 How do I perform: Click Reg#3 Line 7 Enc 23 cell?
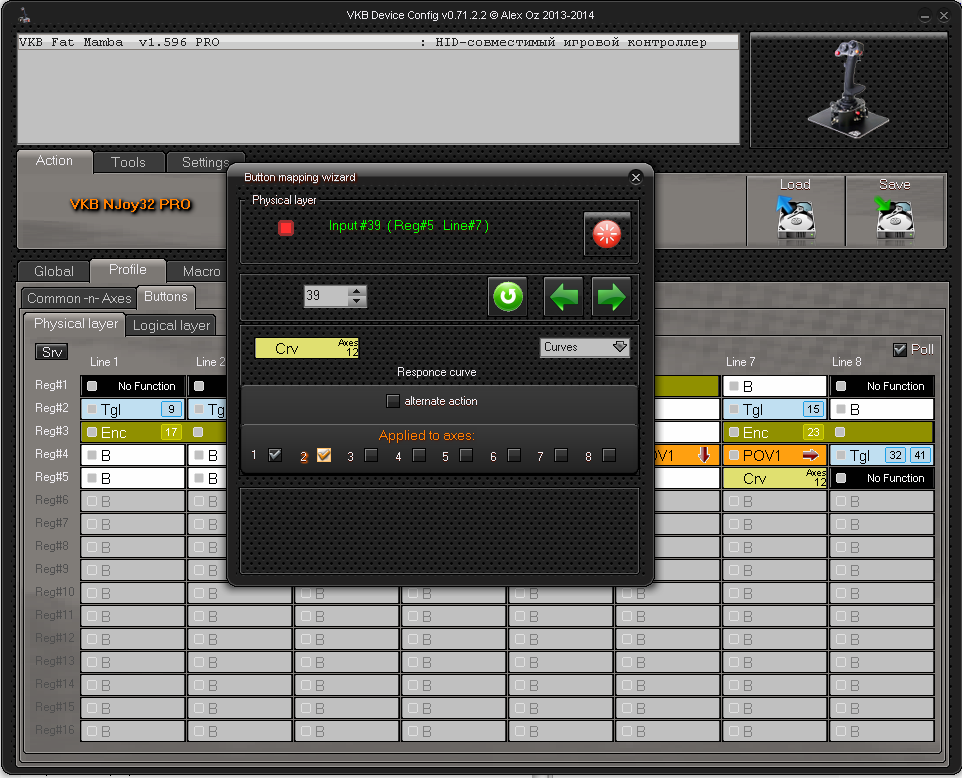coord(774,432)
